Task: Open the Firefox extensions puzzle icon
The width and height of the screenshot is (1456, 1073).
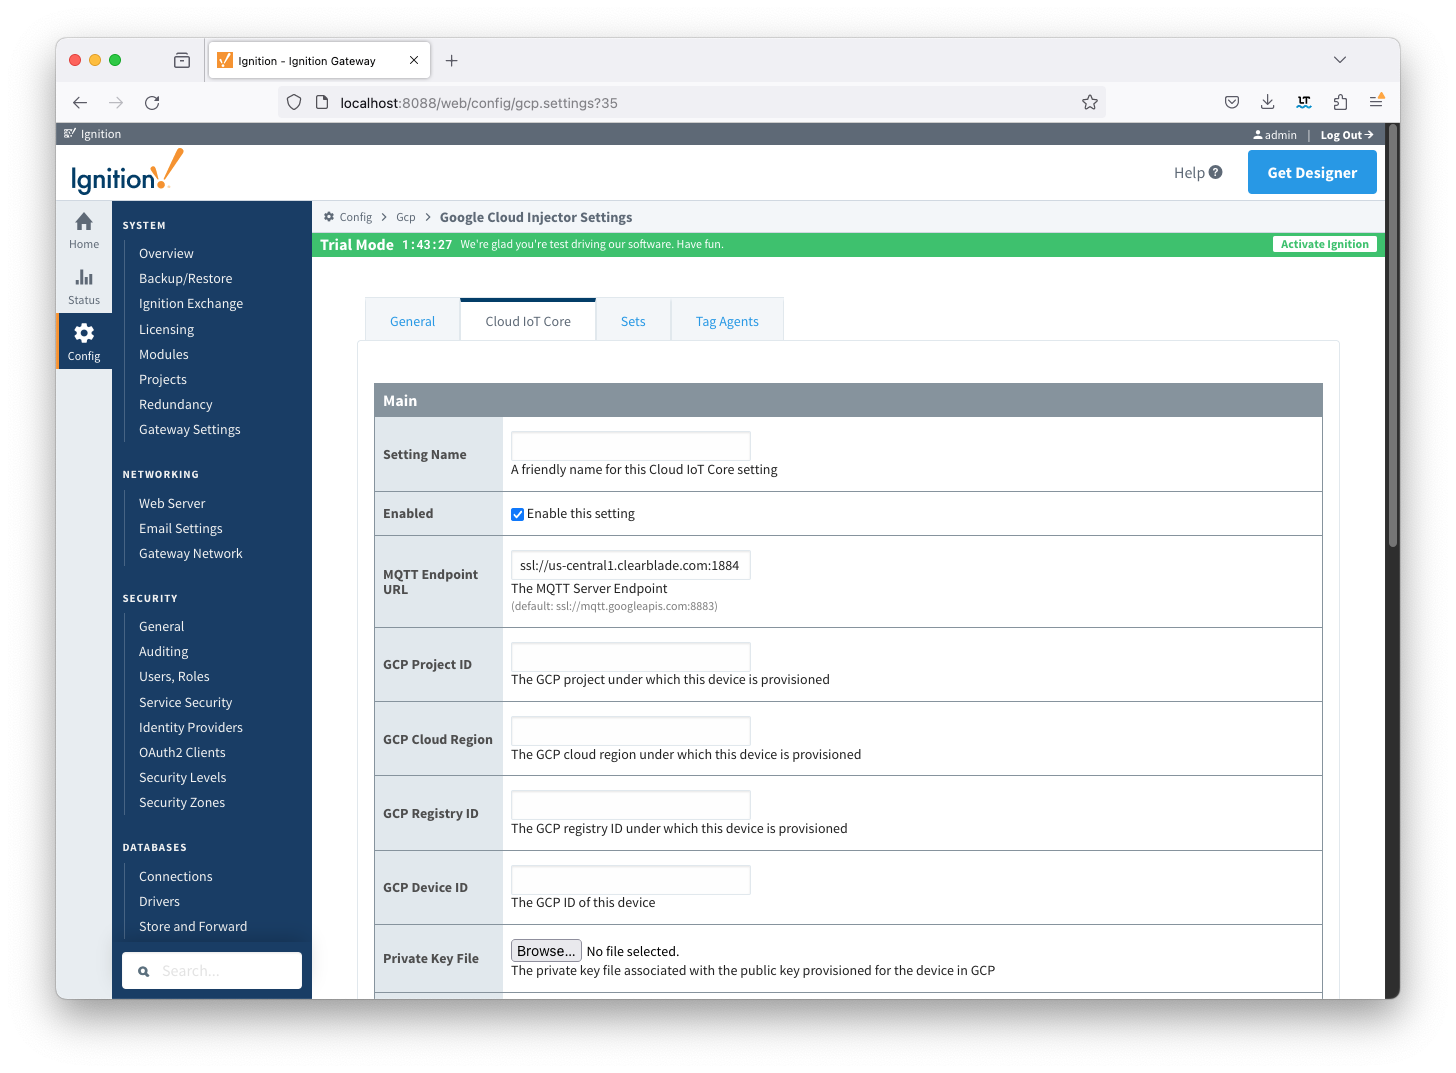Action: (x=1340, y=102)
